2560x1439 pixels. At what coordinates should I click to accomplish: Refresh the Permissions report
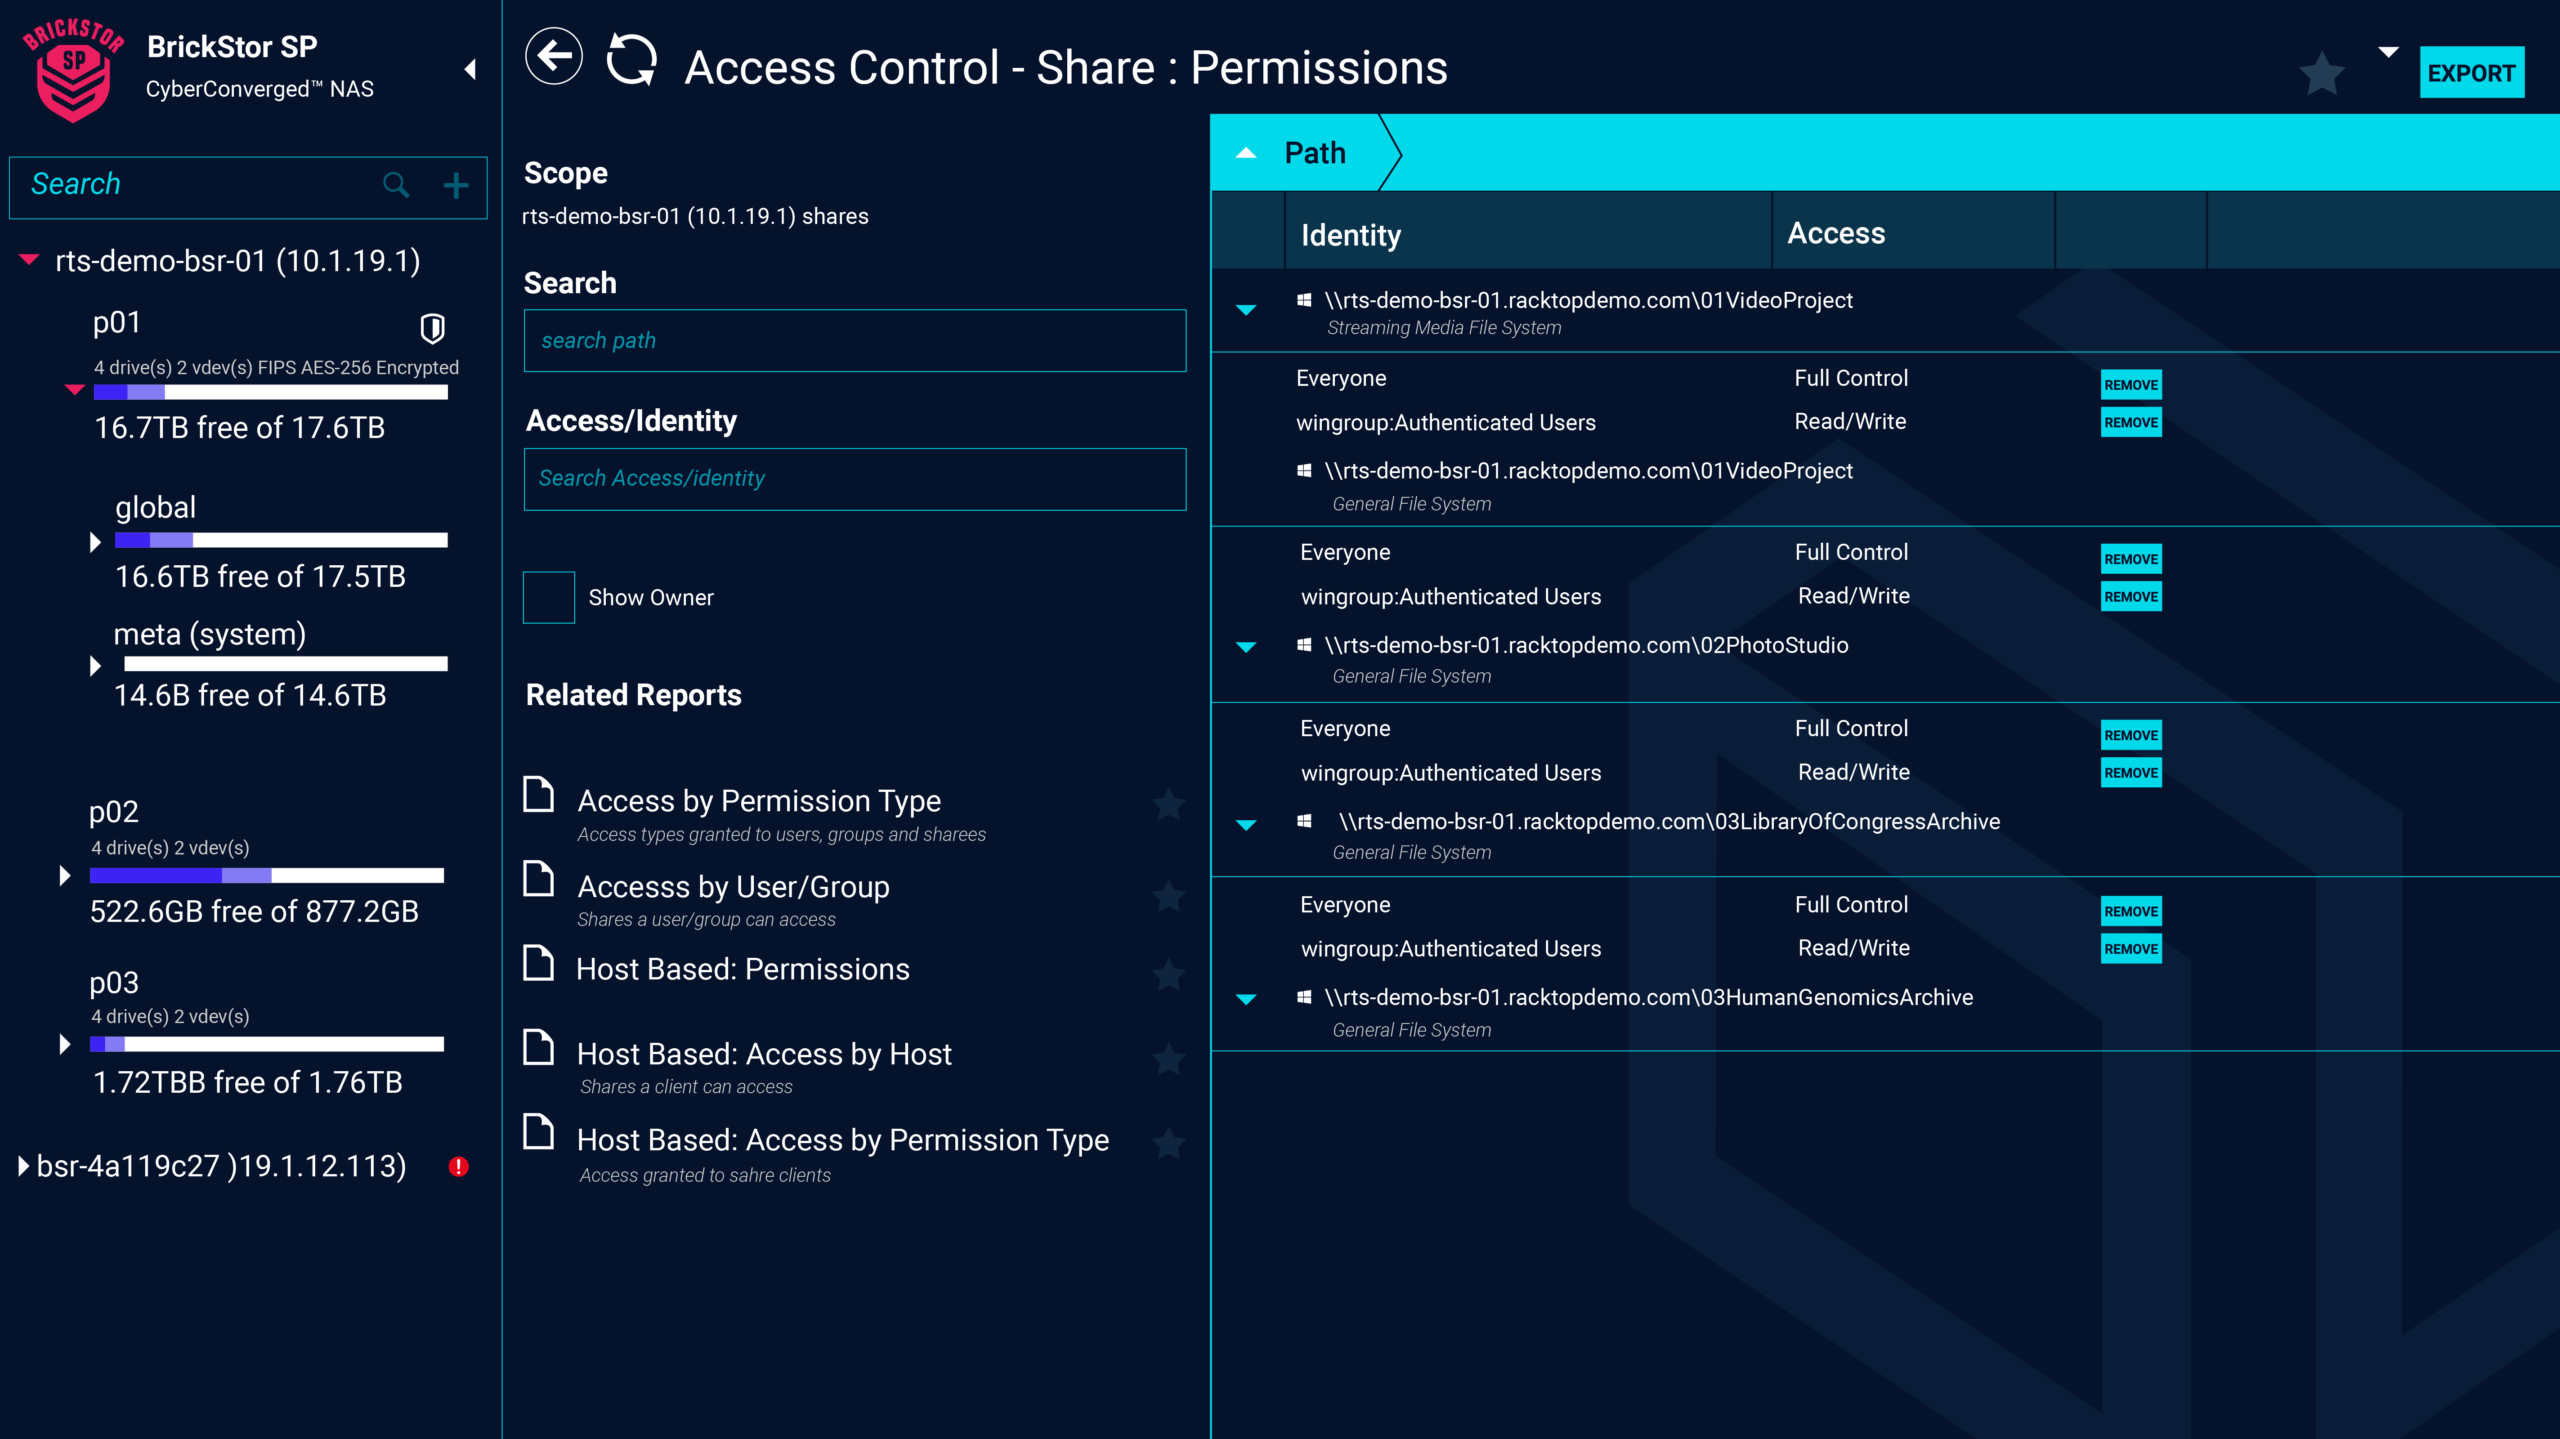(632, 59)
